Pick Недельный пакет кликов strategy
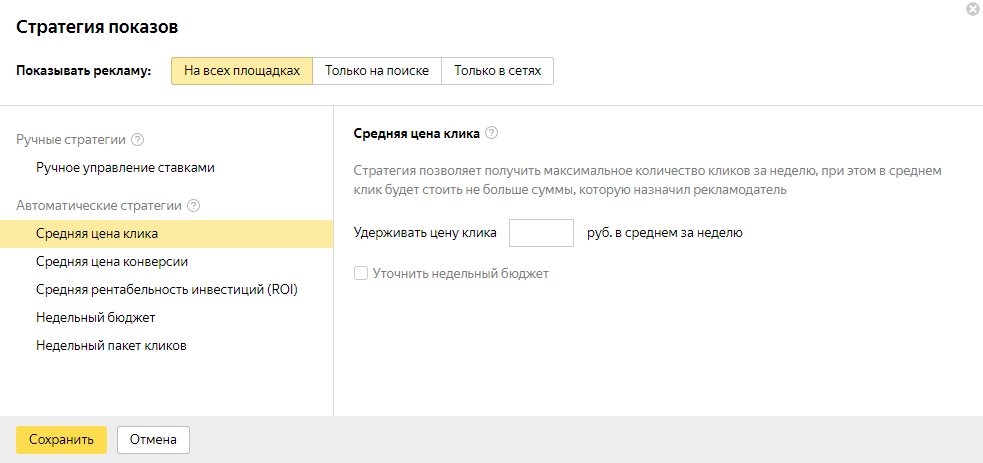Screen dimensions: 983x463 pyautogui.click(x=111, y=346)
